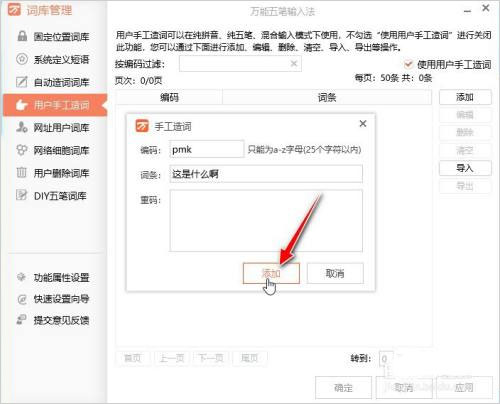Click the 编码 input containing pmk

[x=206, y=149]
